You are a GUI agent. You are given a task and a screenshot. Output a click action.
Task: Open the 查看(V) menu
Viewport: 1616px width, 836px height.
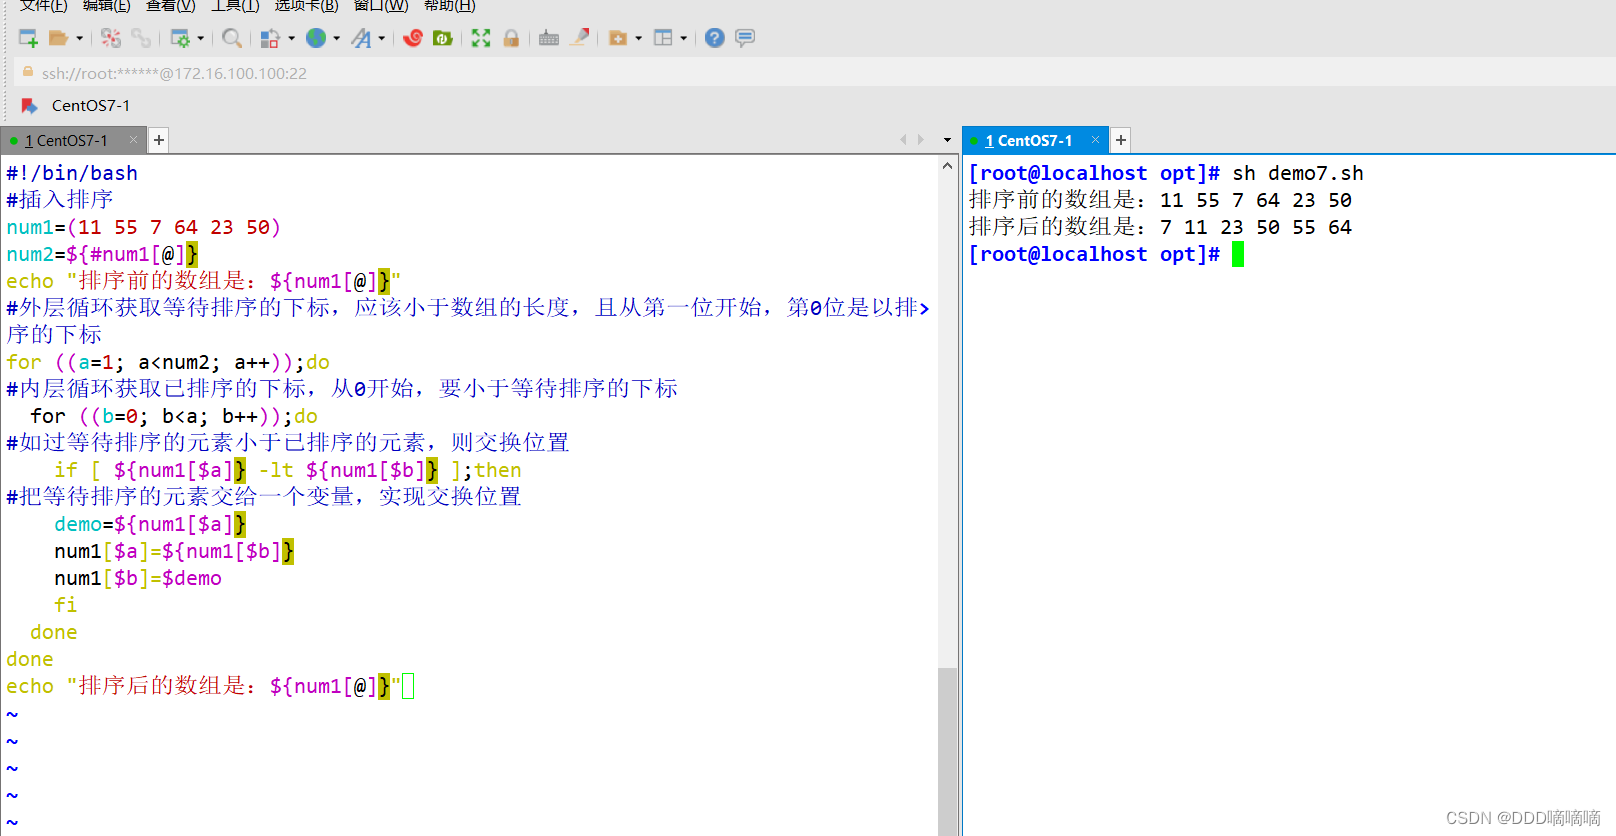171,5
